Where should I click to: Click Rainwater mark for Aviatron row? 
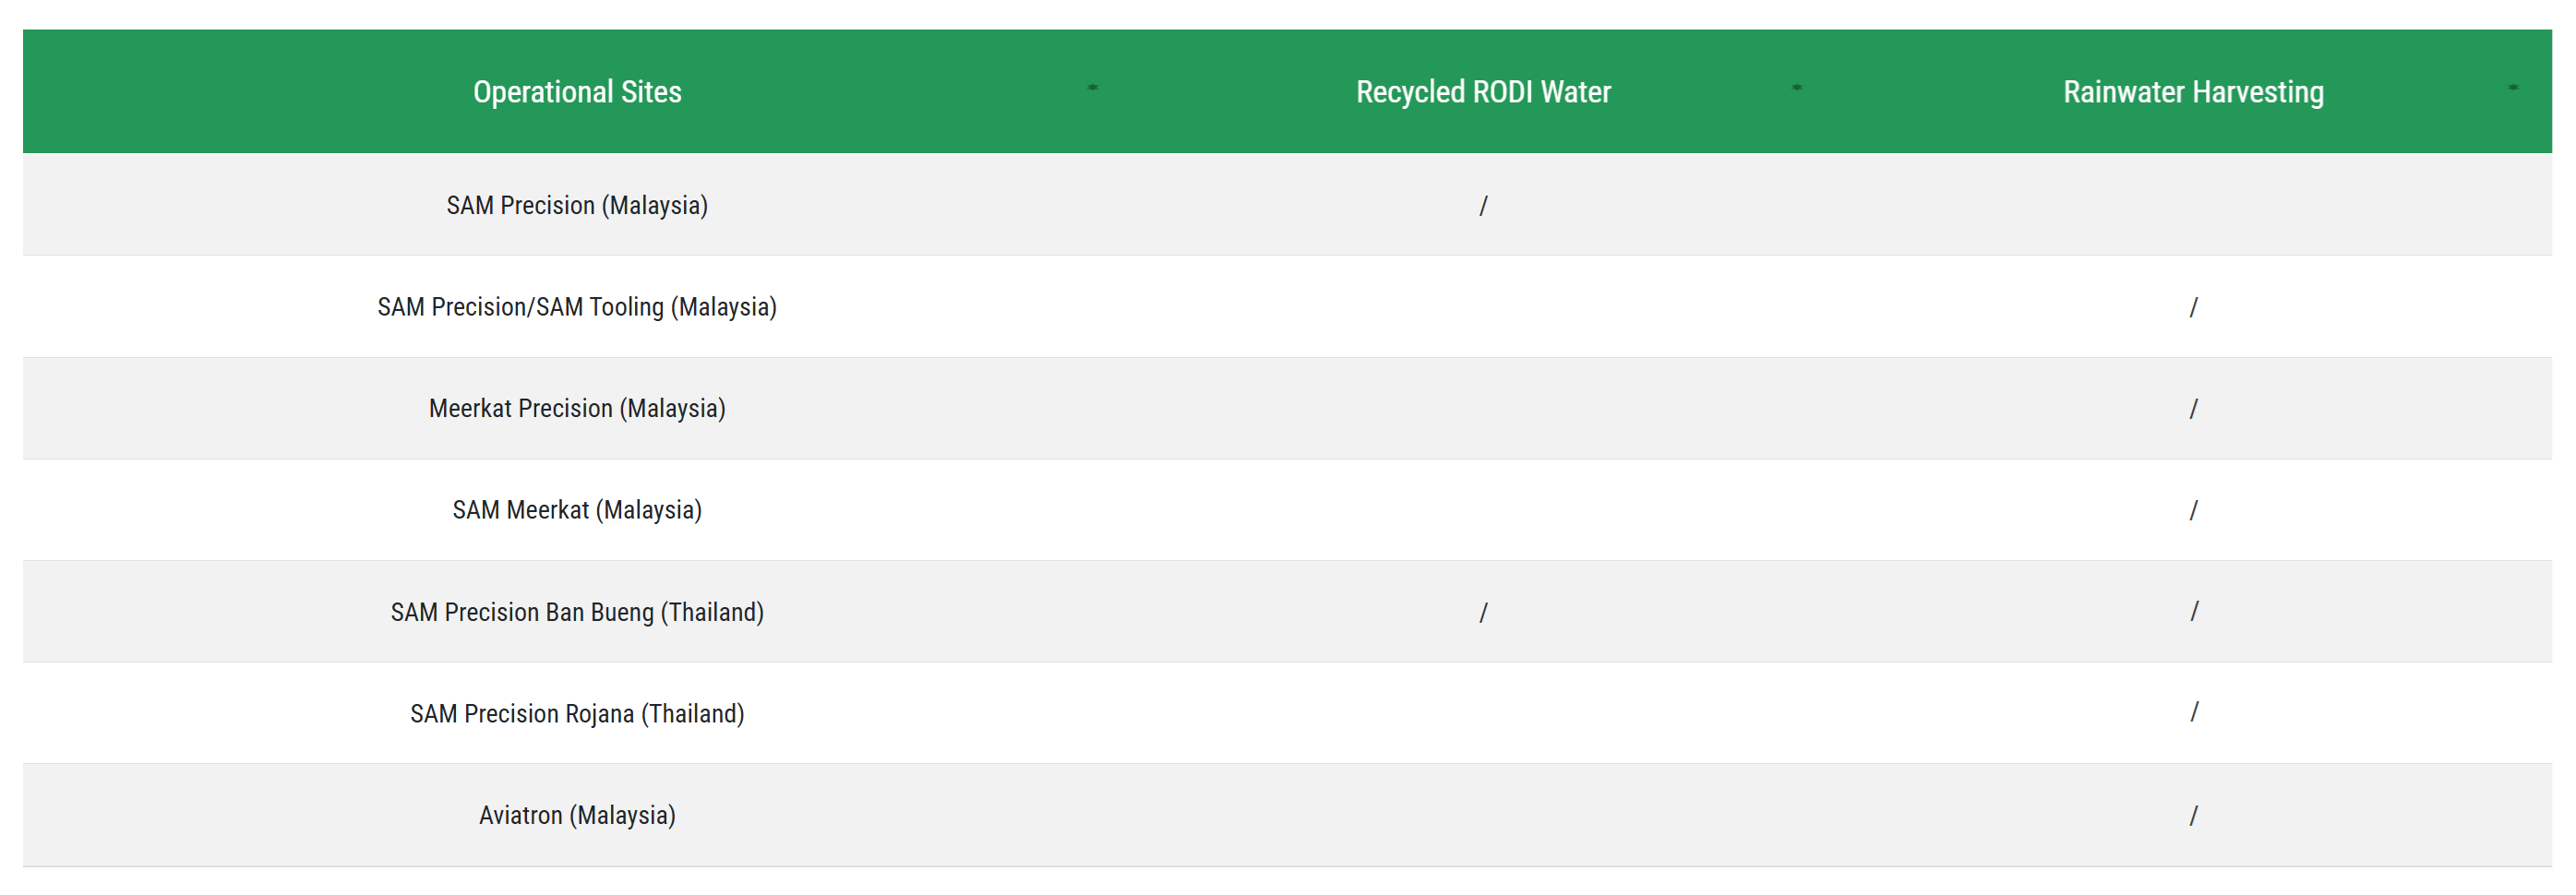tap(2193, 815)
